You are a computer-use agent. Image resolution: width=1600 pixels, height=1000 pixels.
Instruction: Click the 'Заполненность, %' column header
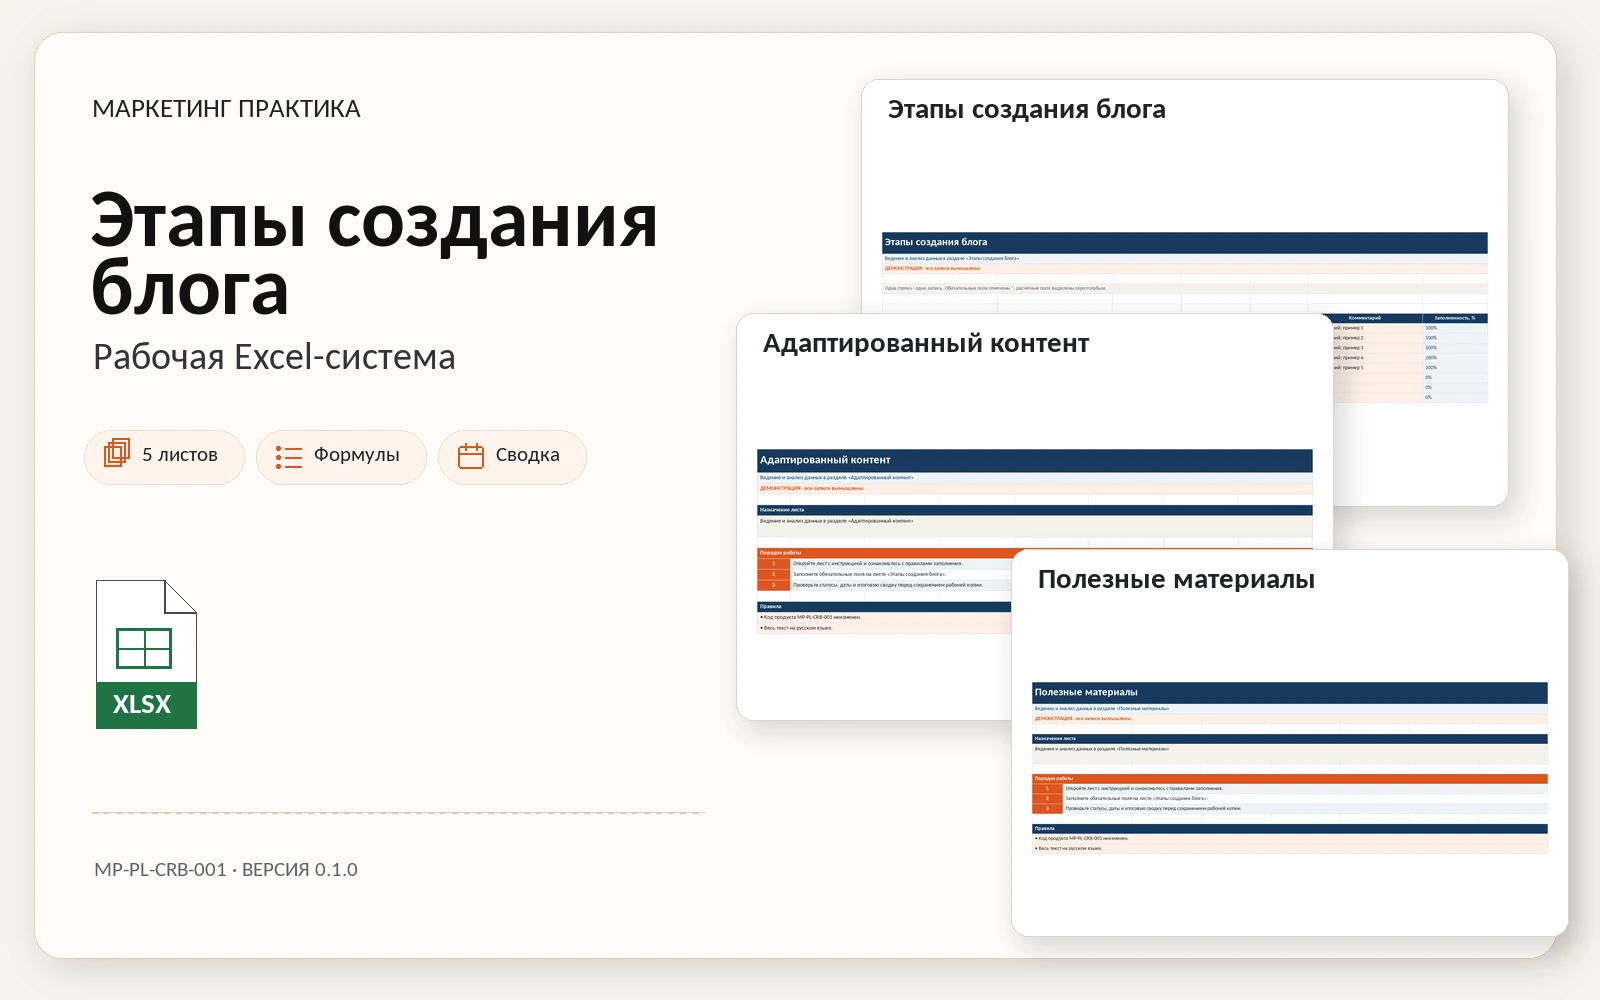(x=1455, y=318)
